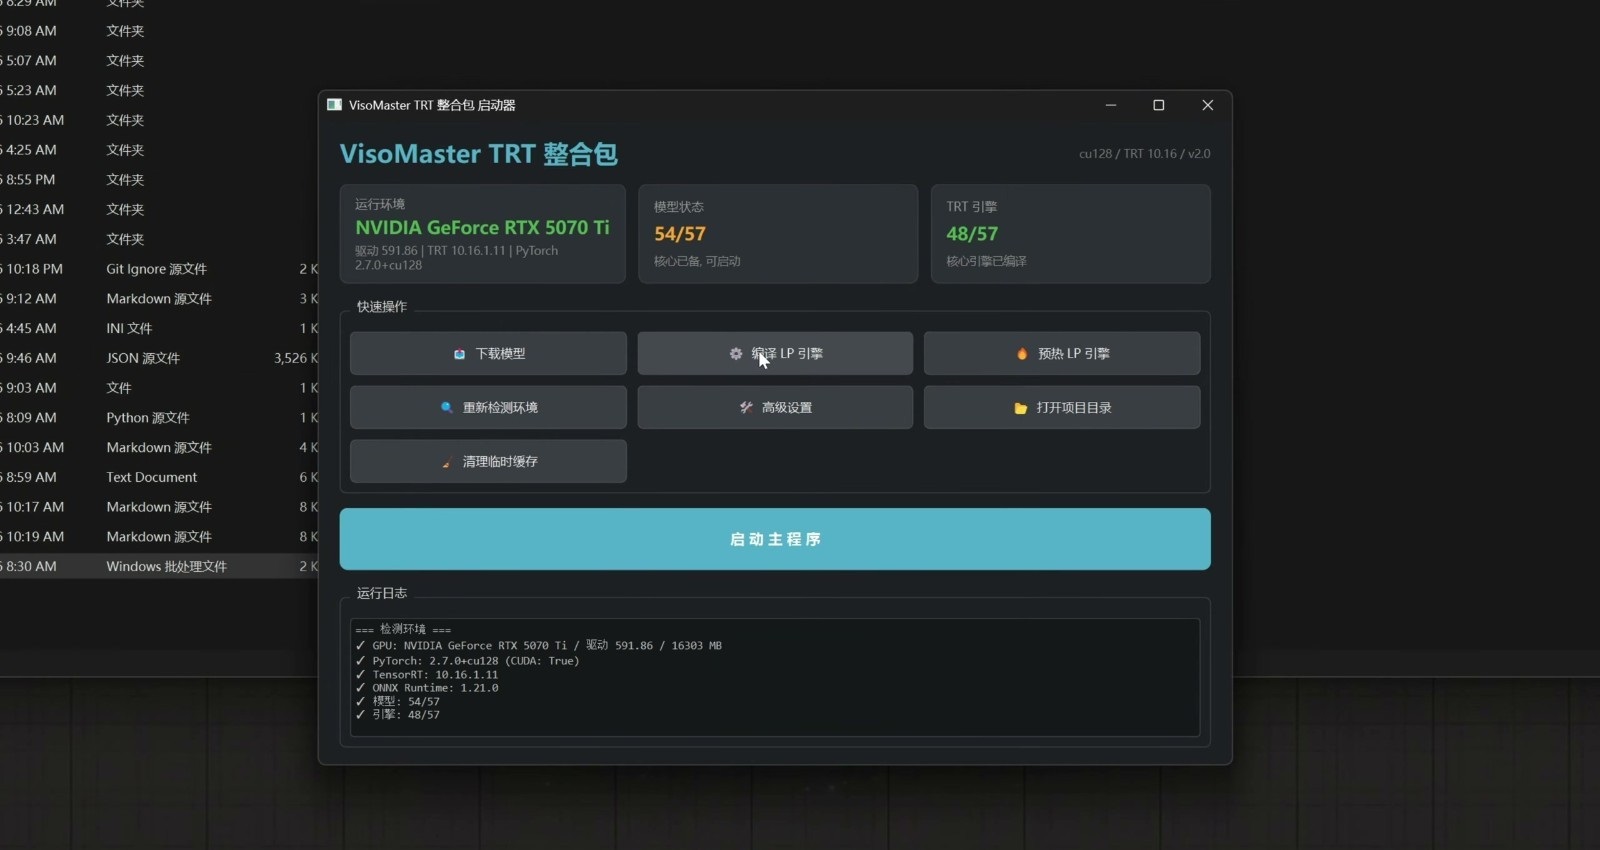Click the green "NVIDIA GeForce RTX 5070 Ti" text
This screenshot has height=850, width=1600.
click(482, 228)
